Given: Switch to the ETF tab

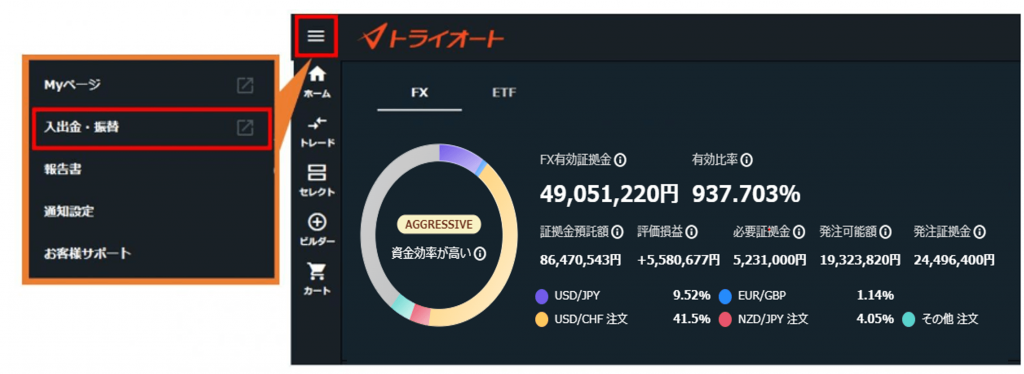Looking at the screenshot, I should click(504, 93).
